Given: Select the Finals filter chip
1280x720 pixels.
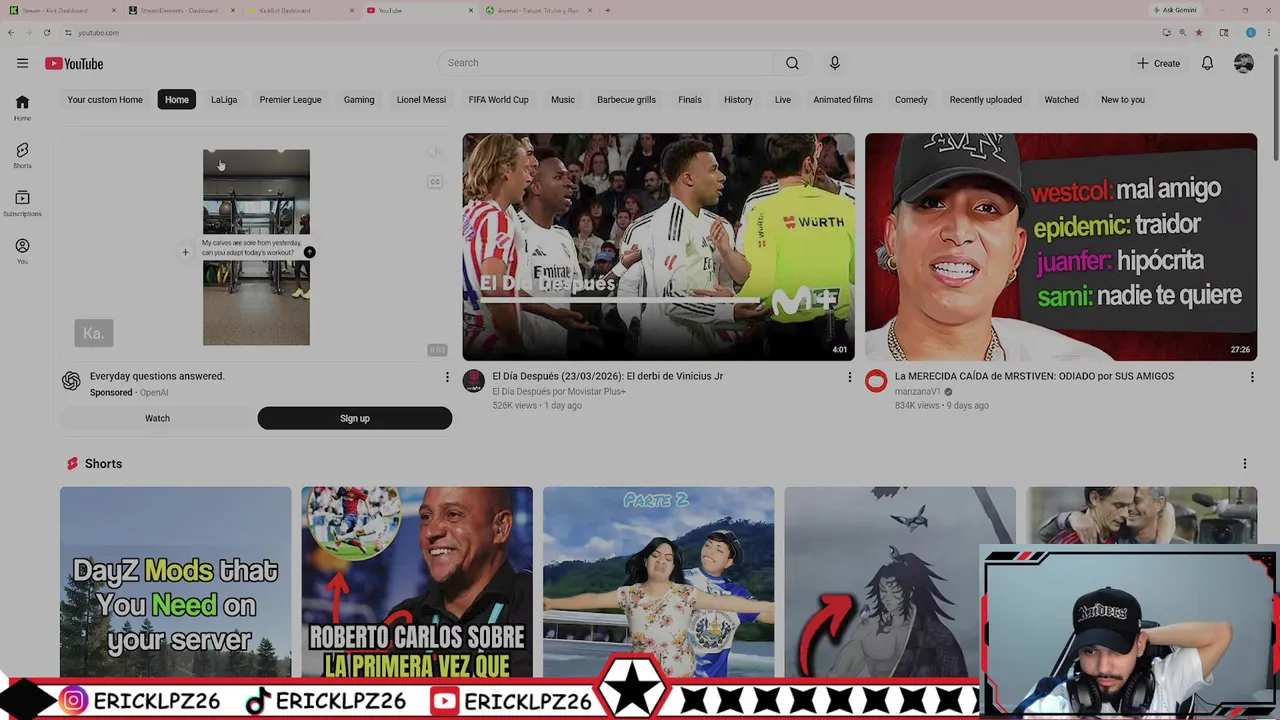Looking at the screenshot, I should (690, 100).
